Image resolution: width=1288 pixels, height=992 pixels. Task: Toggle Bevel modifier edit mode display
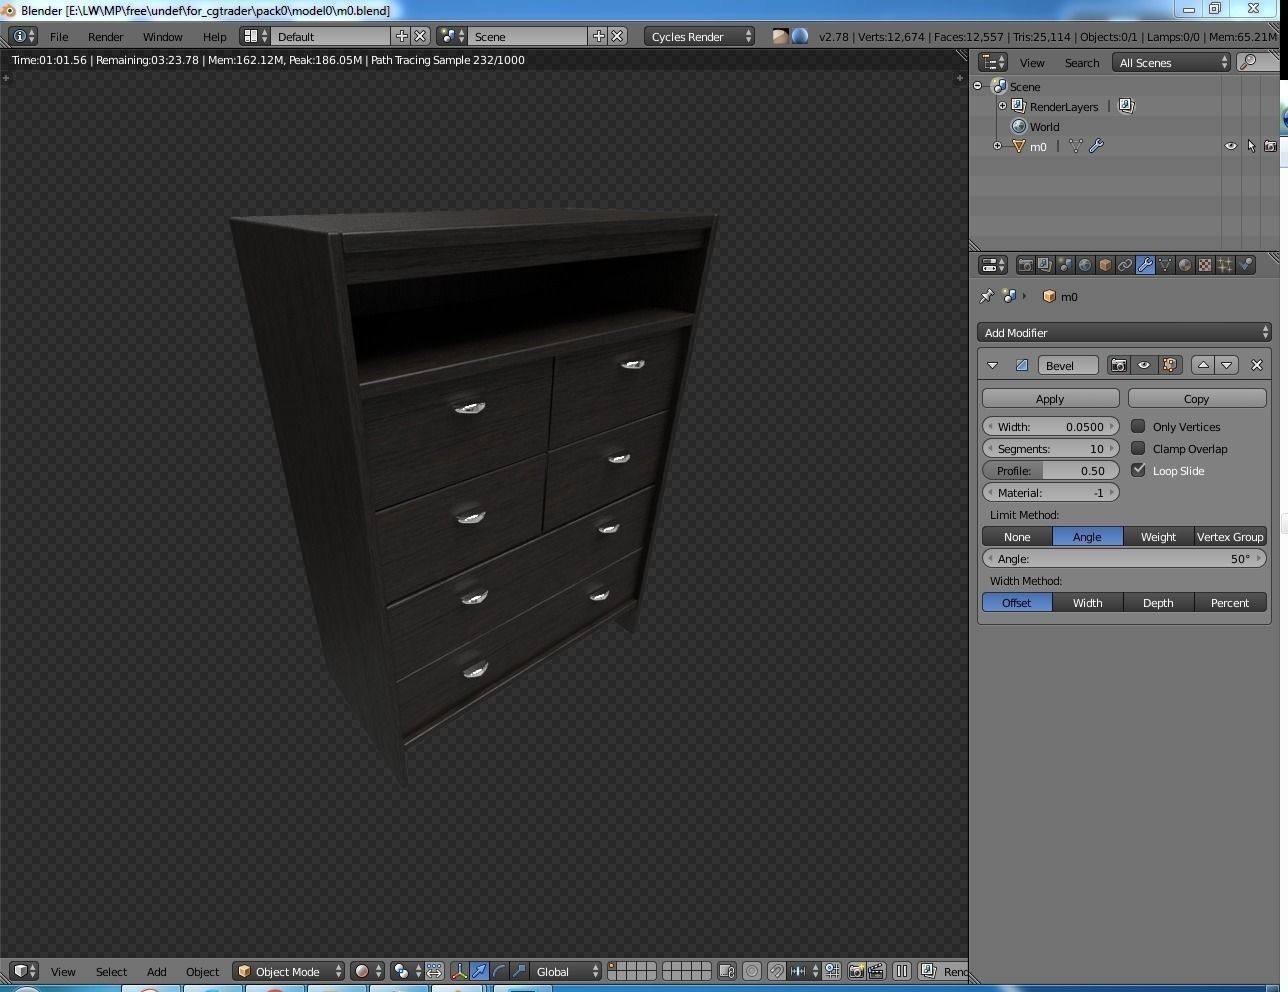(x=1170, y=365)
